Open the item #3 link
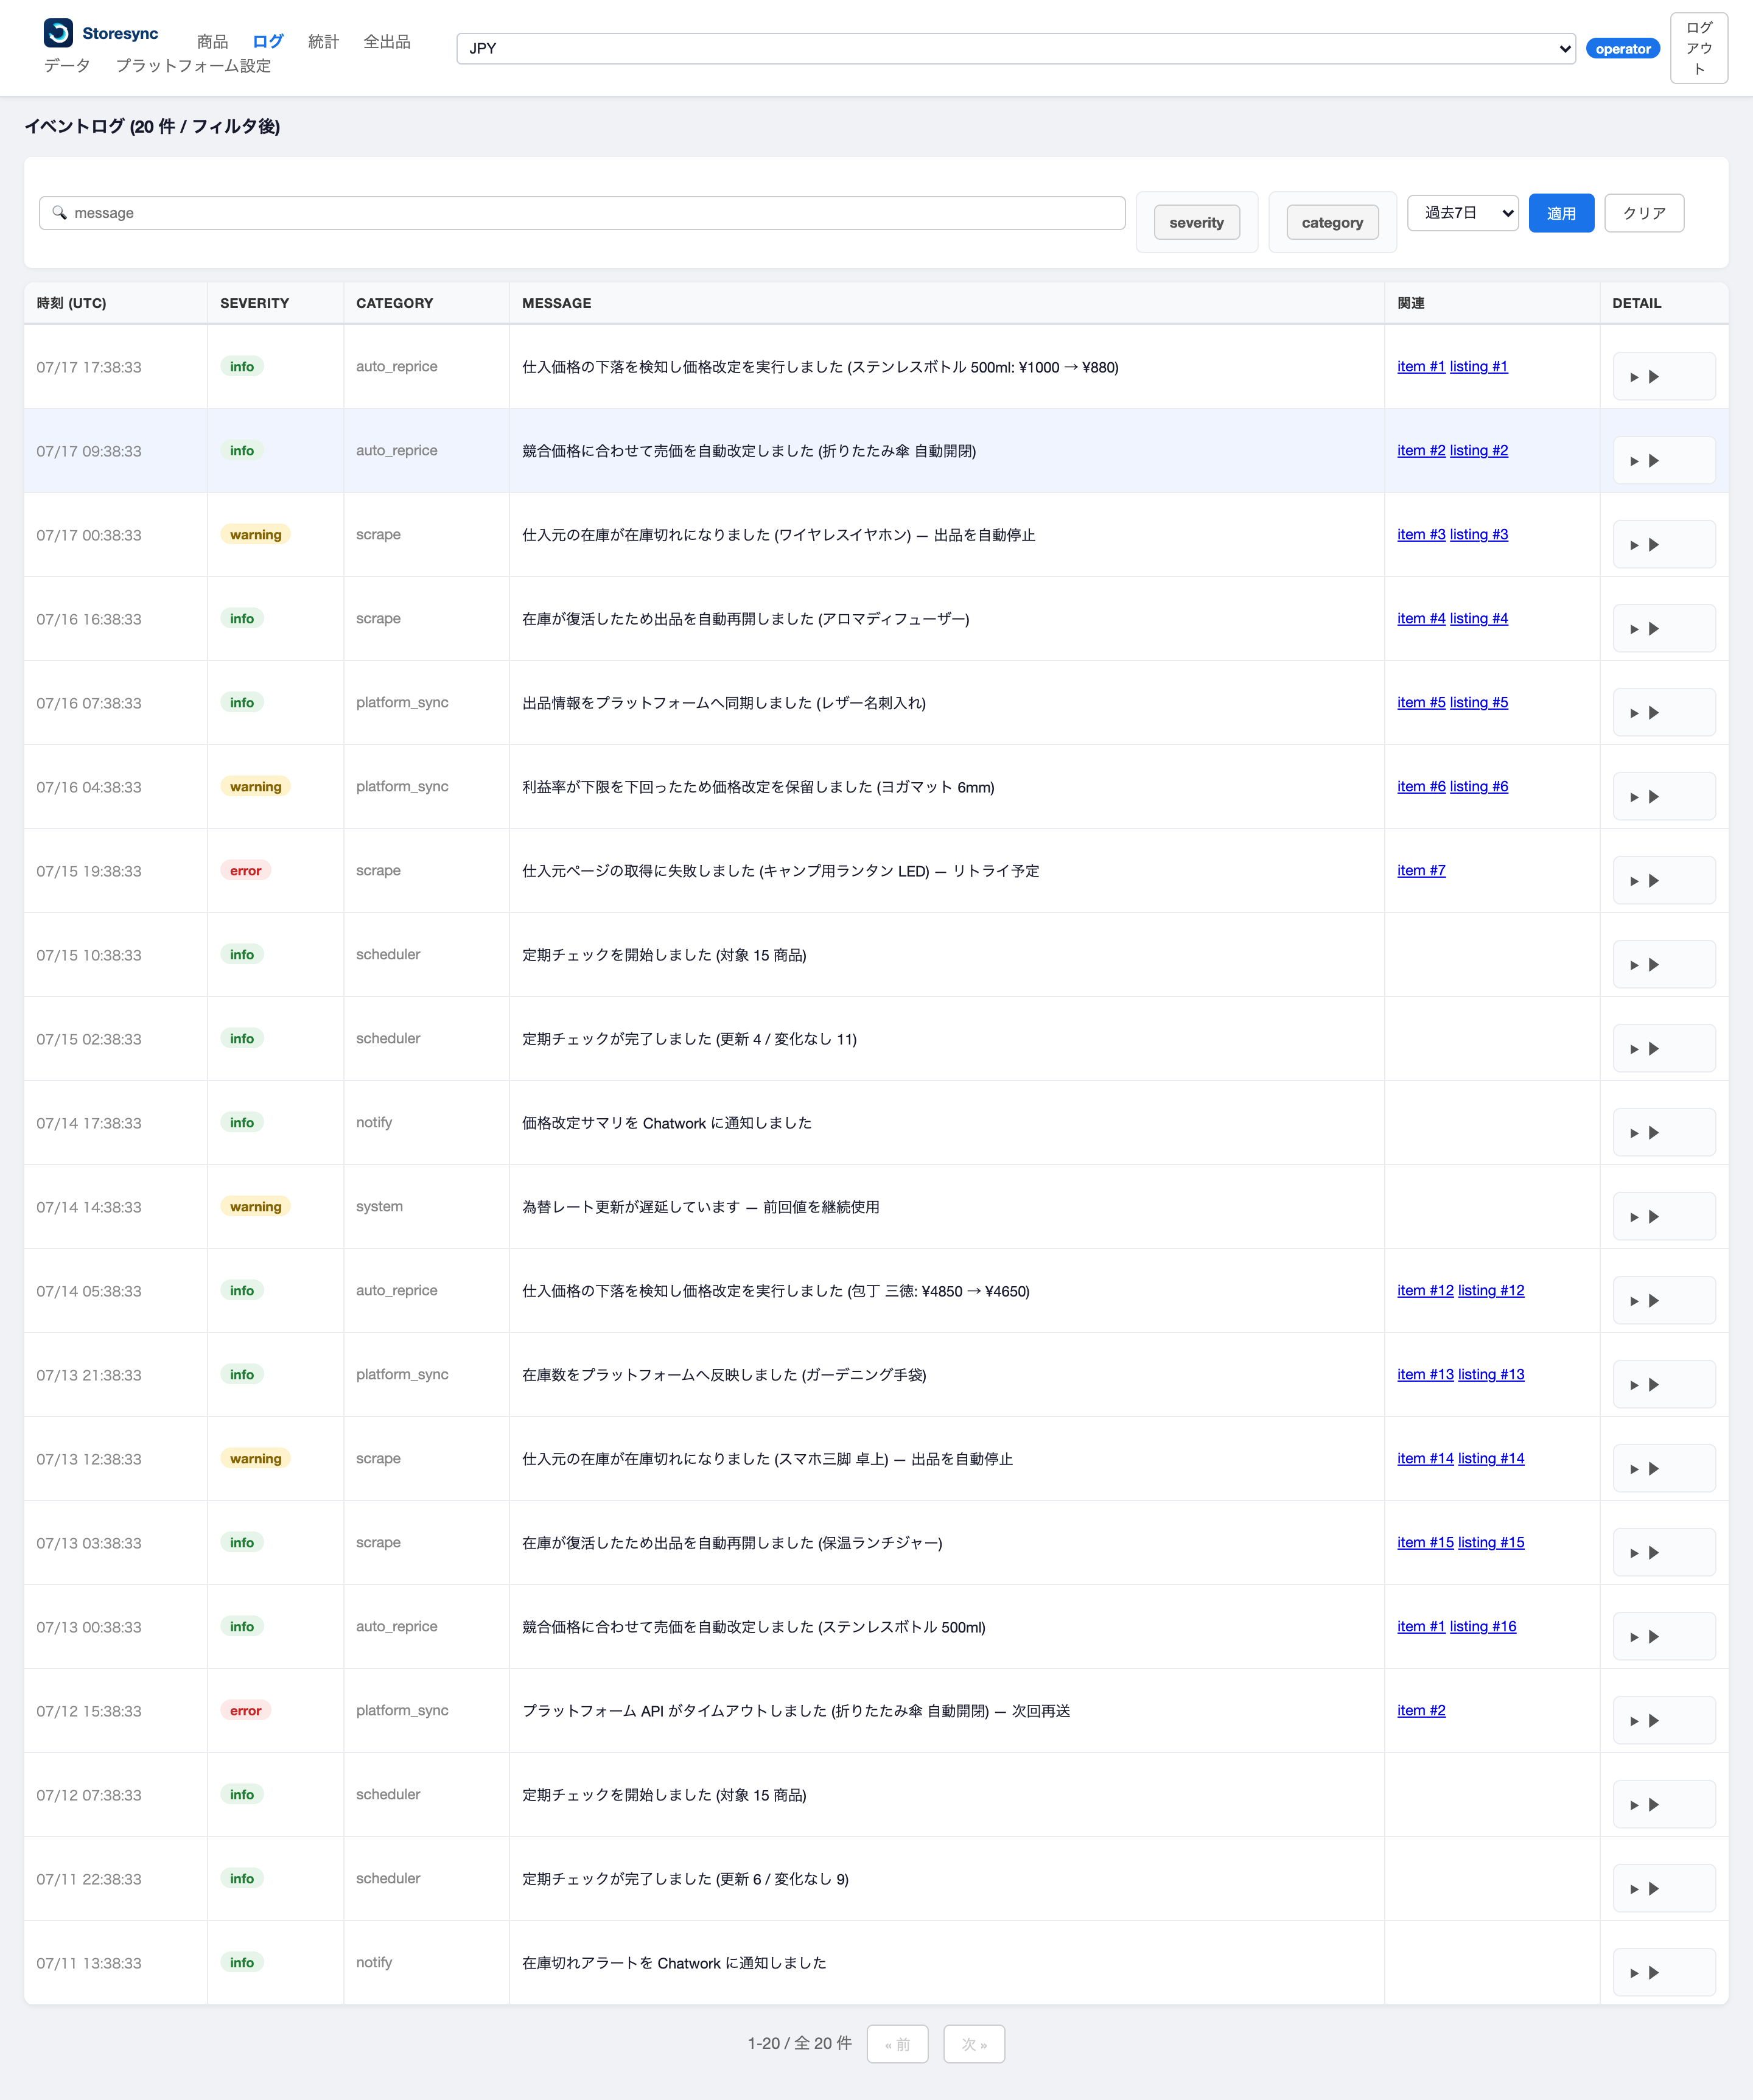The width and height of the screenshot is (1753, 2100). [1421, 534]
